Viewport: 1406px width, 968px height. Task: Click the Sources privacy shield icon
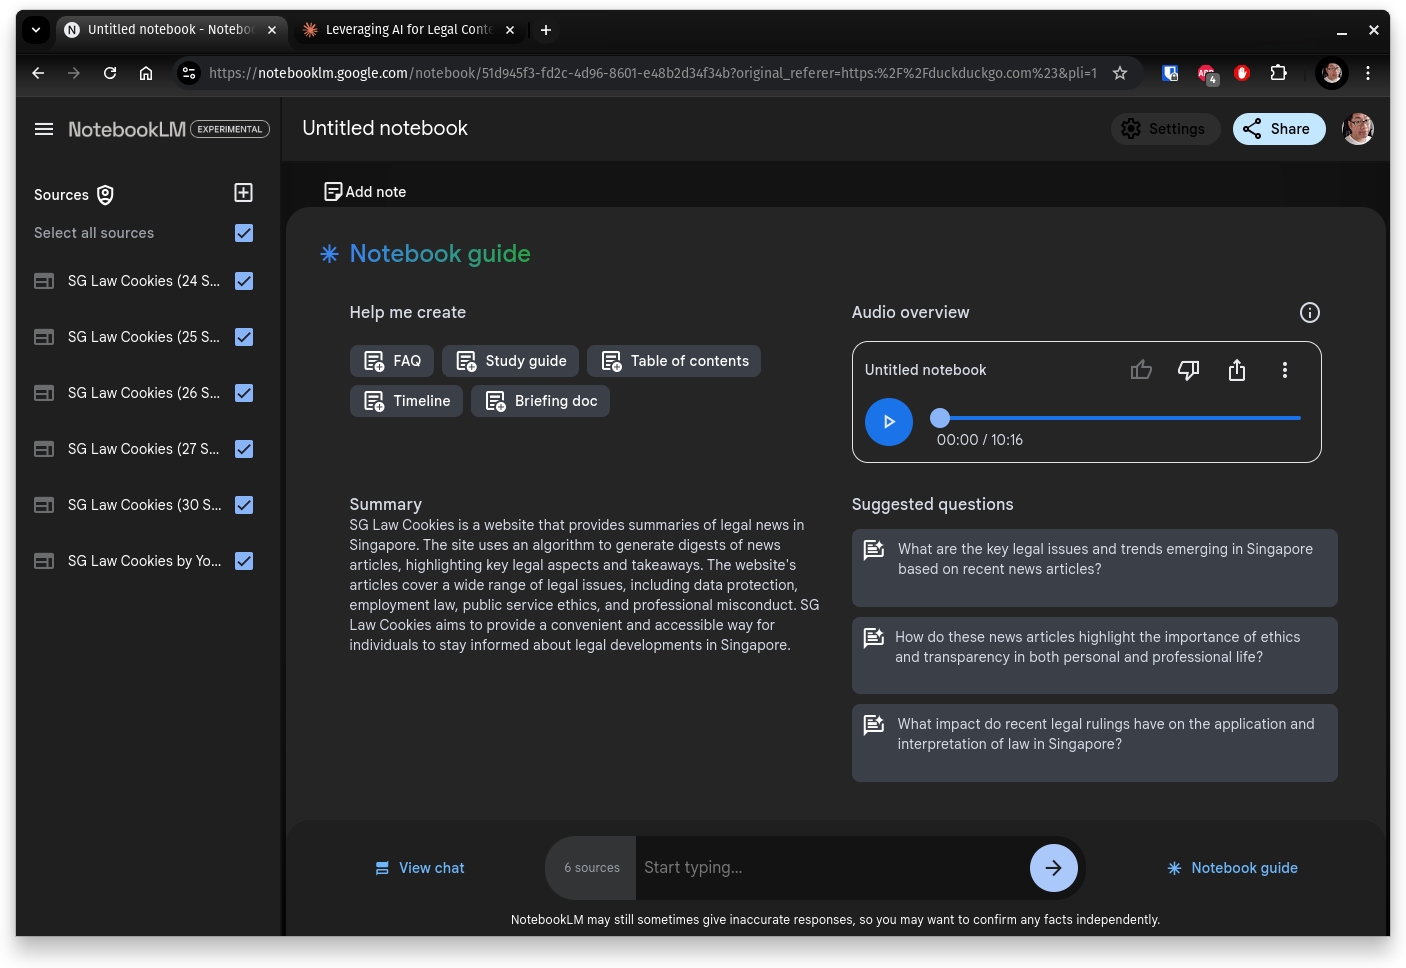105,195
